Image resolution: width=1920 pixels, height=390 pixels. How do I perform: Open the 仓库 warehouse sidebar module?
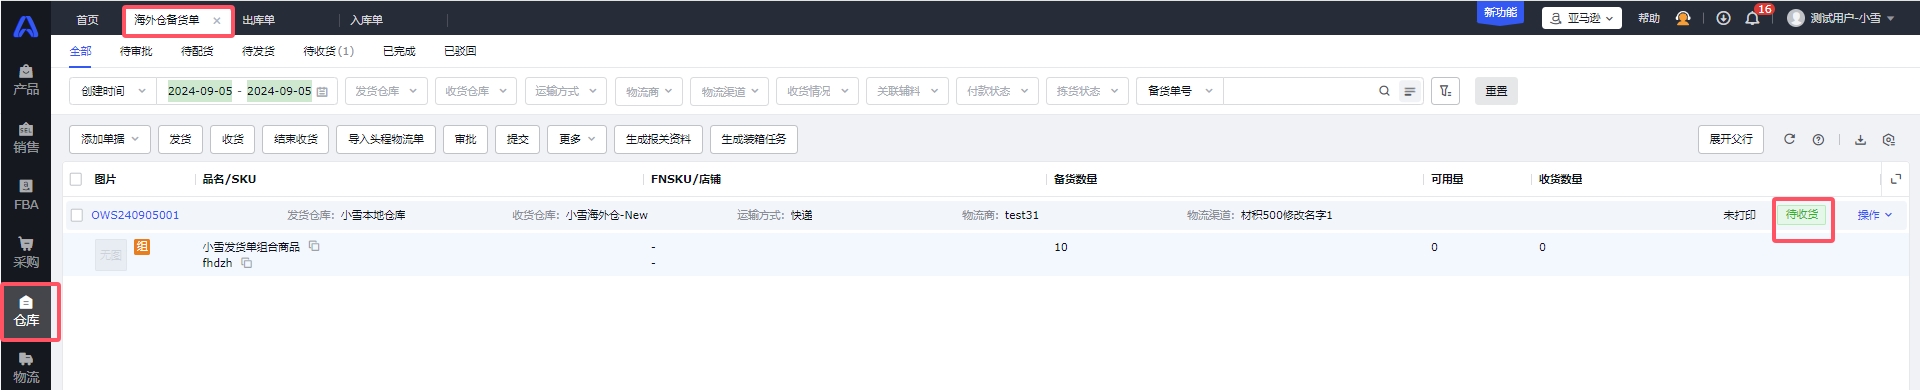click(x=26, y=311)
